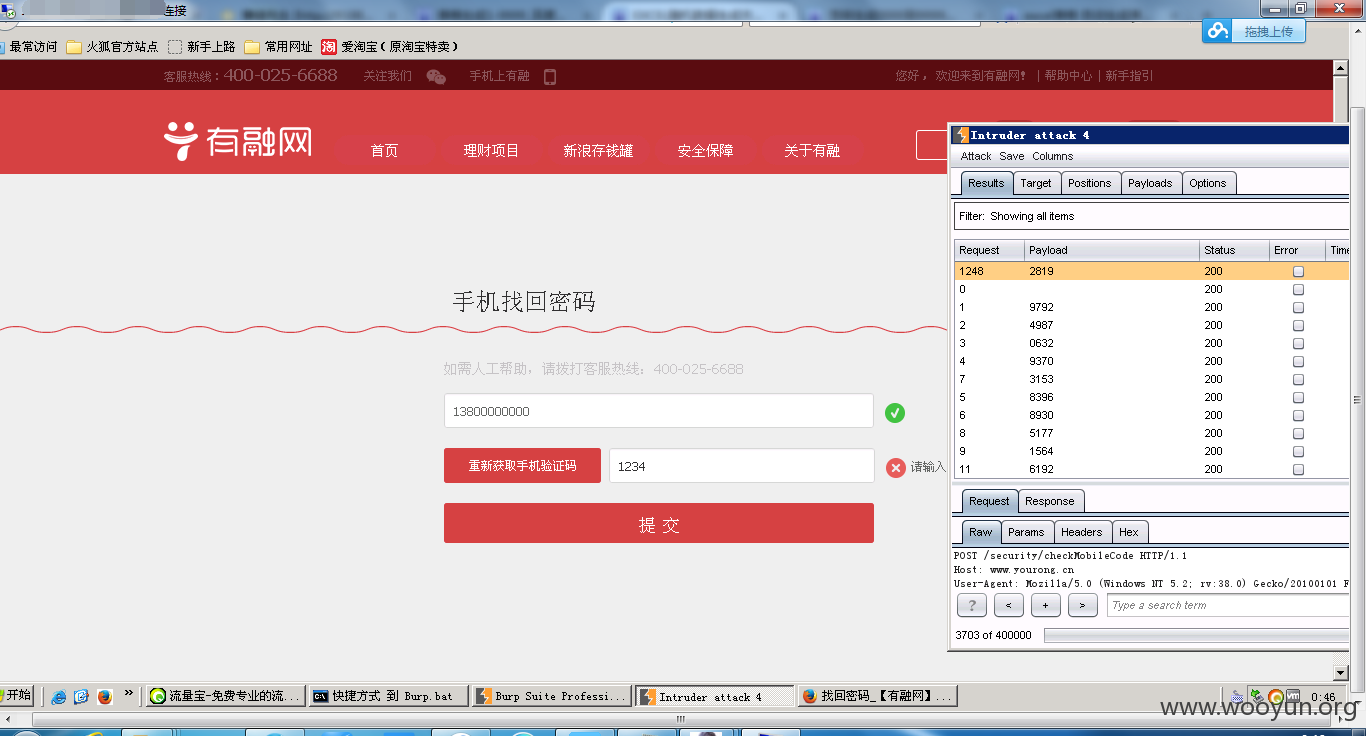Toggle Error checkbox for request 1248
Screen dimensions: 1366x736
(1298, 271)
